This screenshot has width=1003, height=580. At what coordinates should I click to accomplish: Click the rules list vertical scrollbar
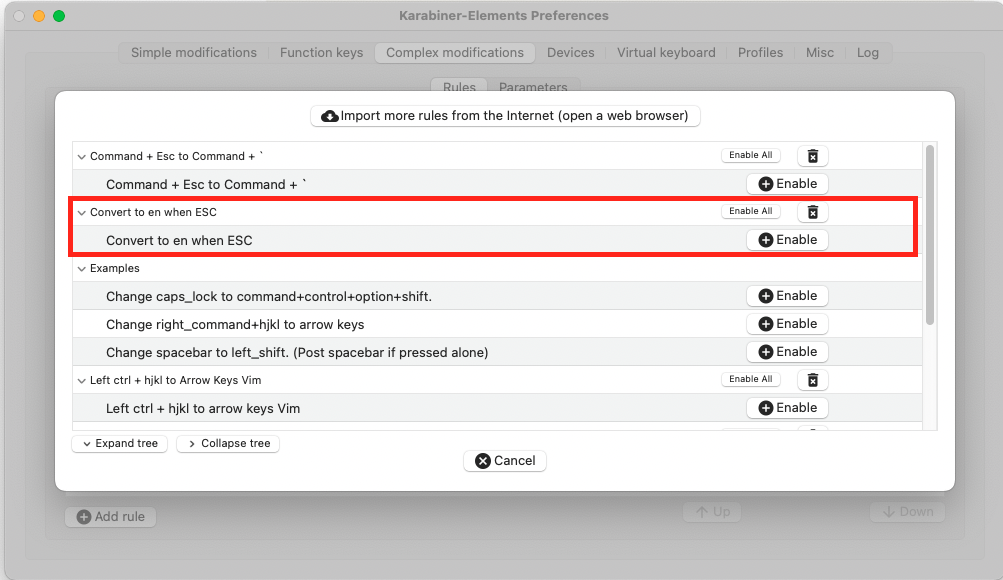[930, 235]
